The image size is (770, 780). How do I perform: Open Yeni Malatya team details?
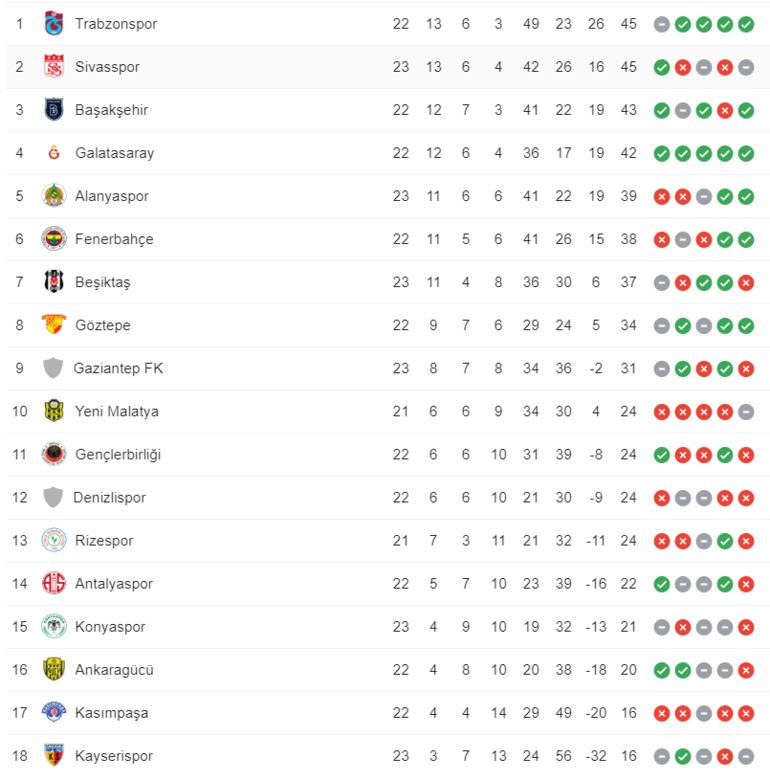point(117,411)
